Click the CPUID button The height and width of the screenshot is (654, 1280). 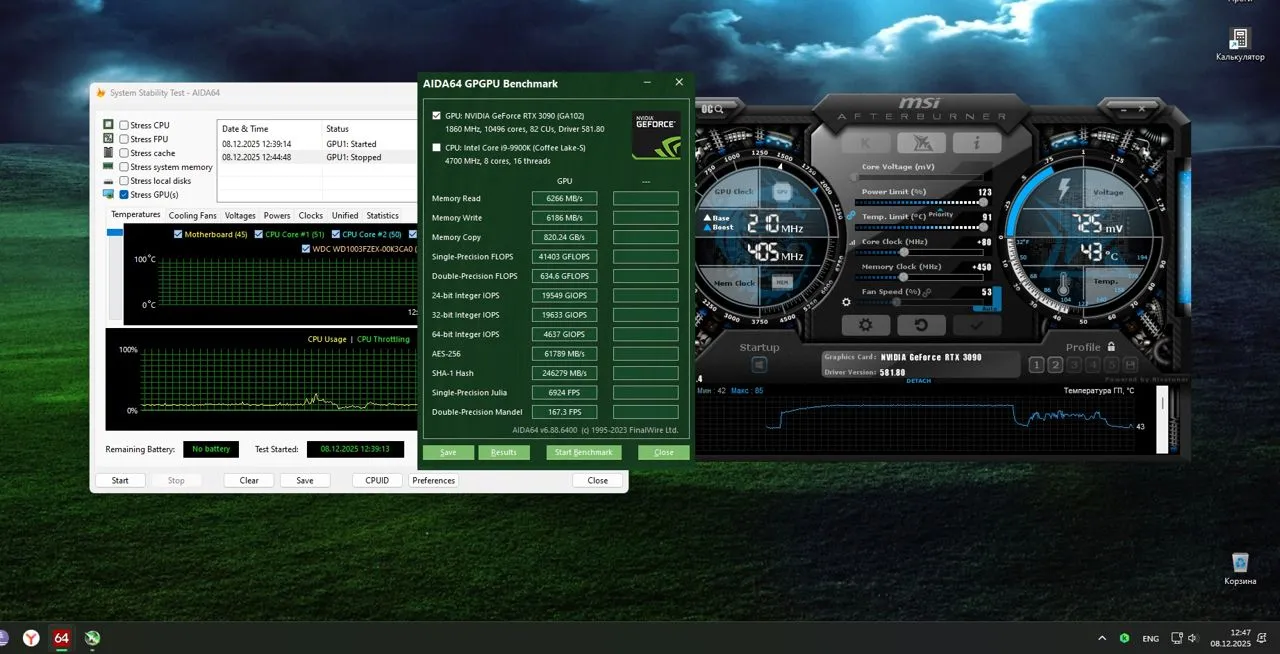[x=377, y=480]
